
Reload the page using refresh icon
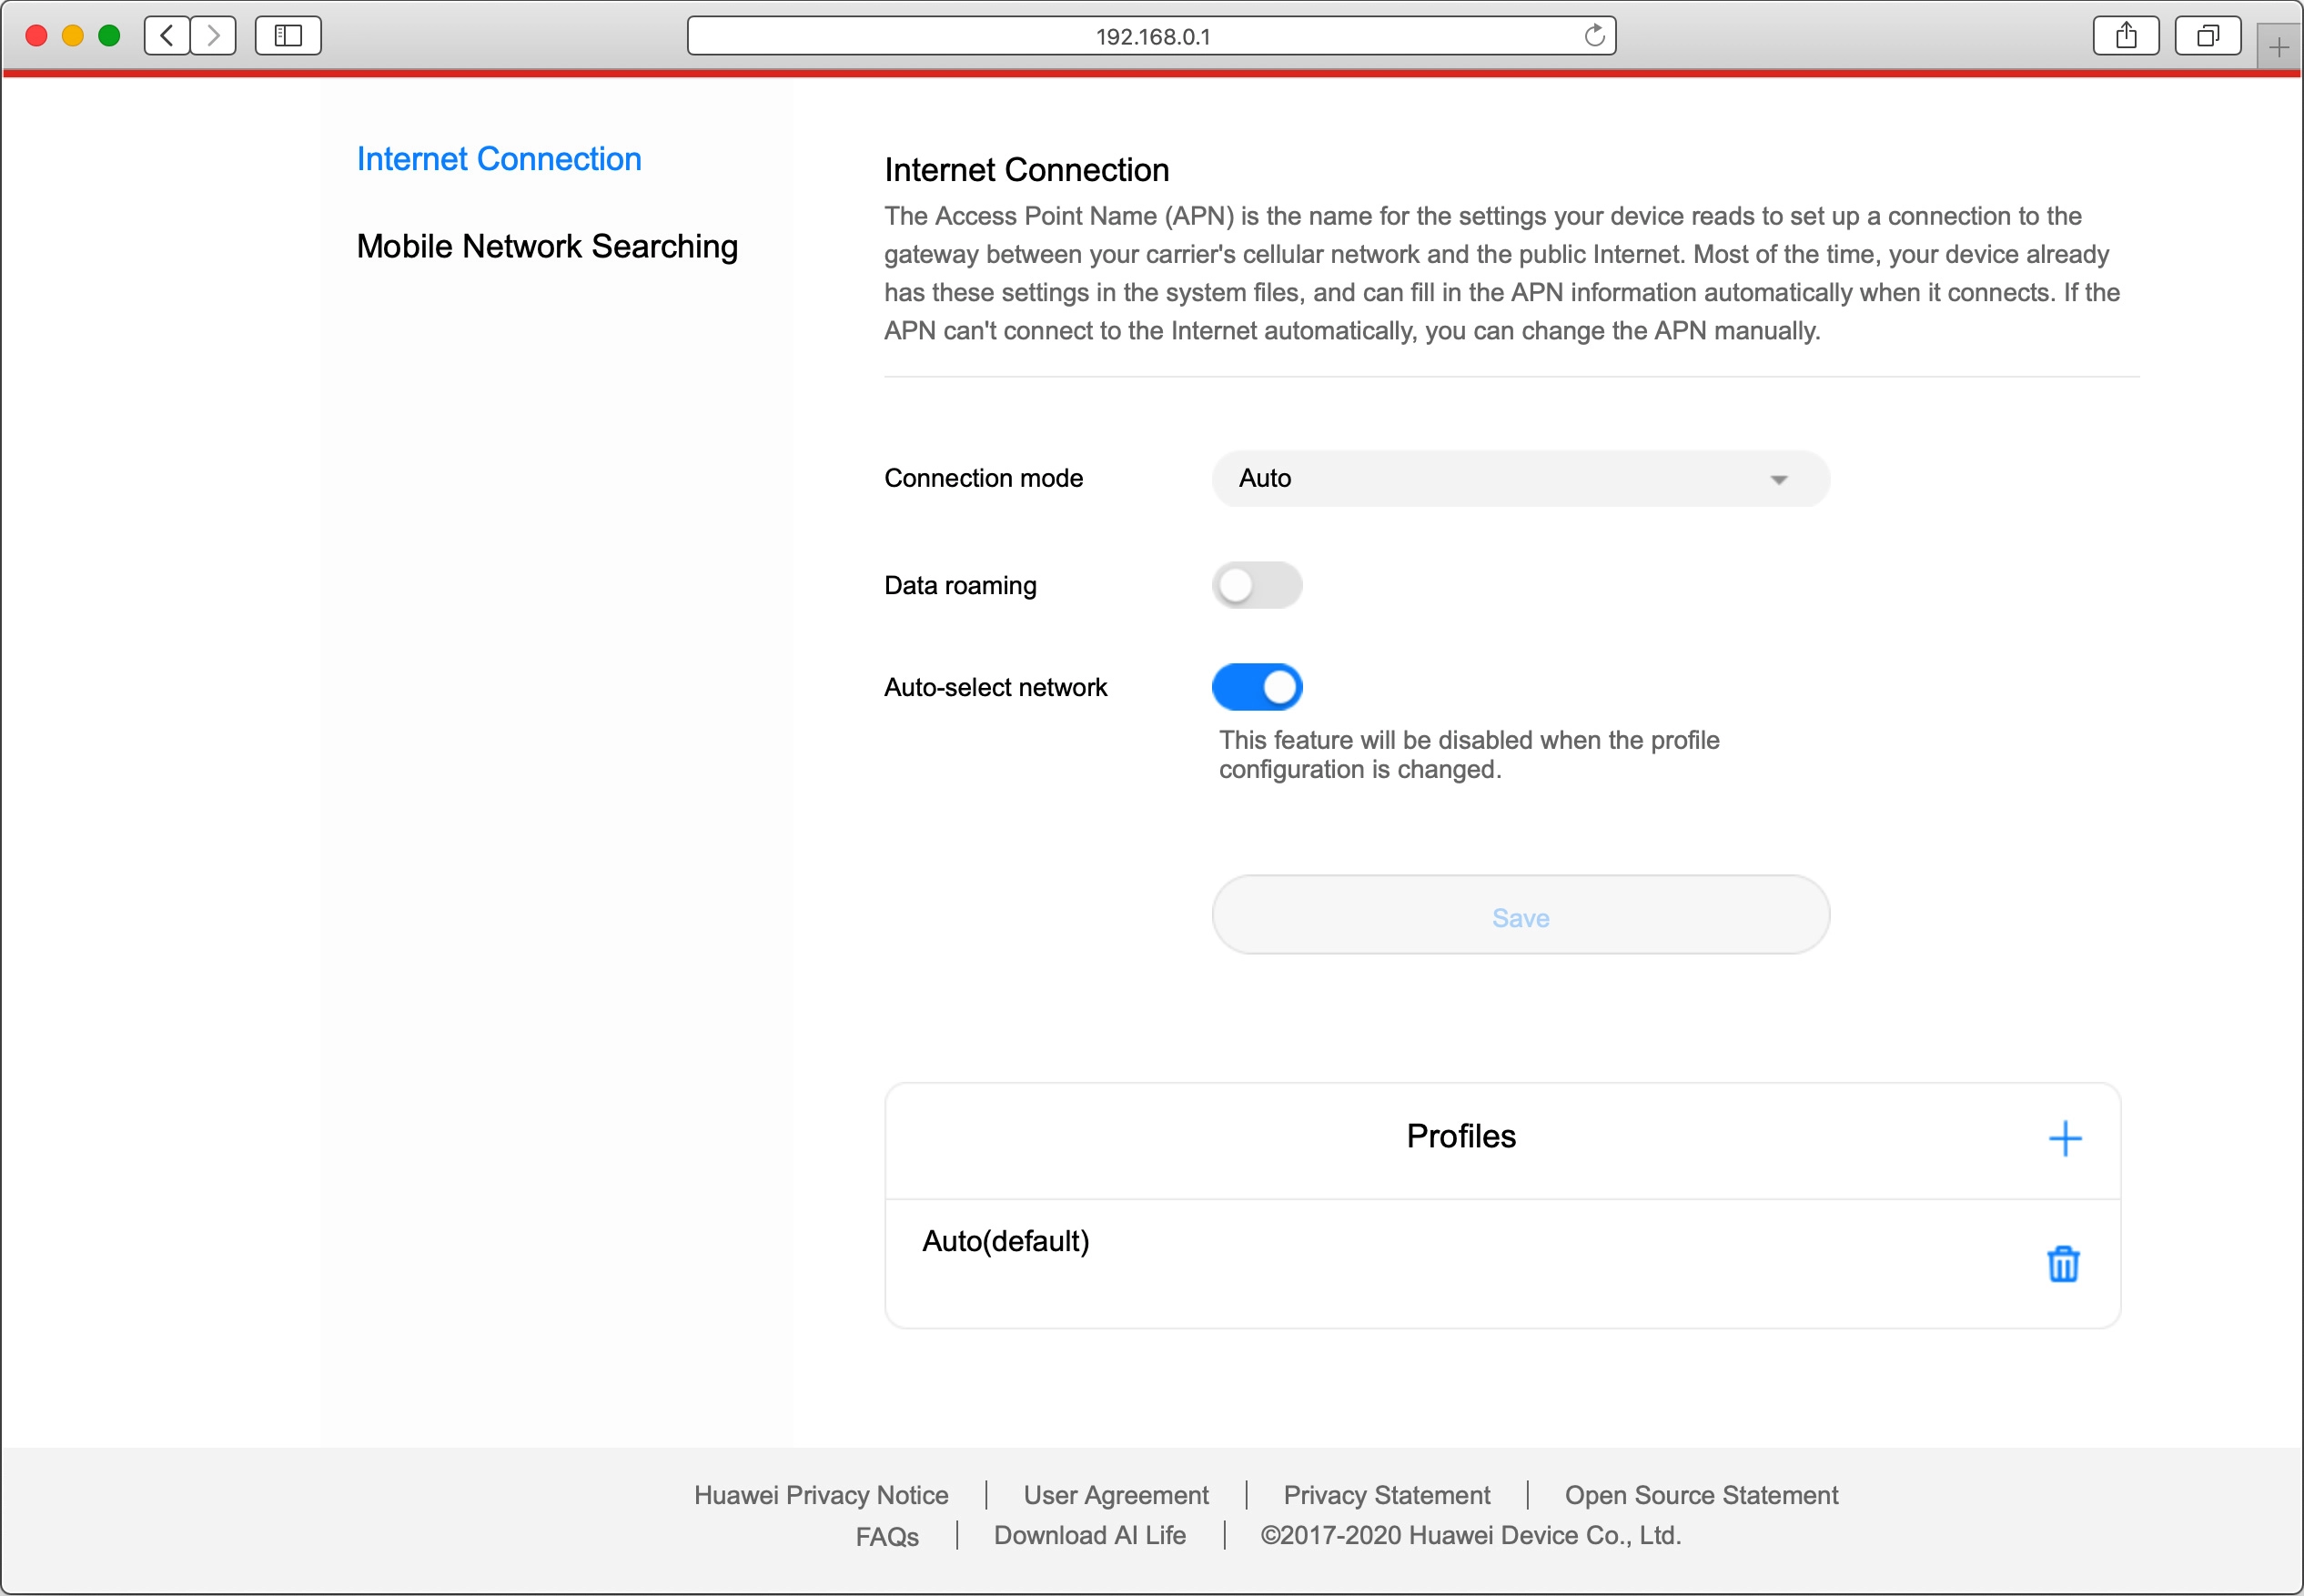click(x=1594, y=36)
